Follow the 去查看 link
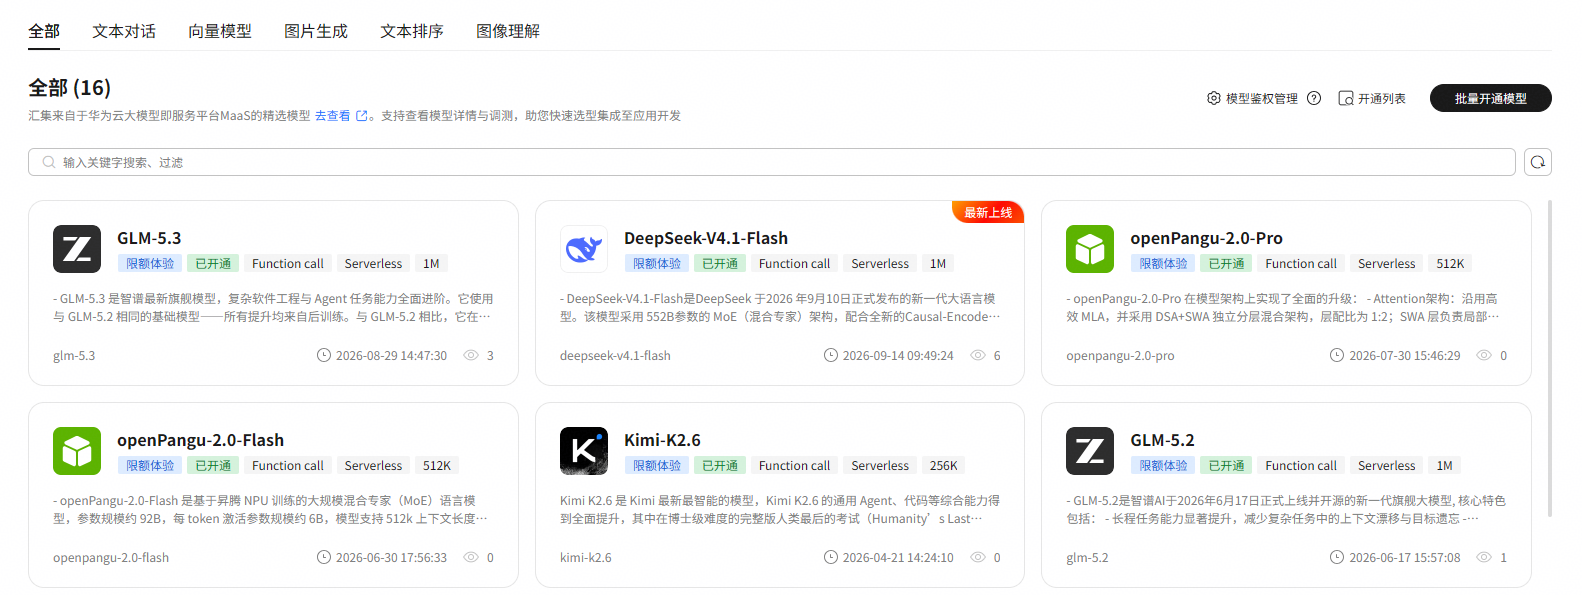Viewport: 1582px width, 595px height. (333, 116)
